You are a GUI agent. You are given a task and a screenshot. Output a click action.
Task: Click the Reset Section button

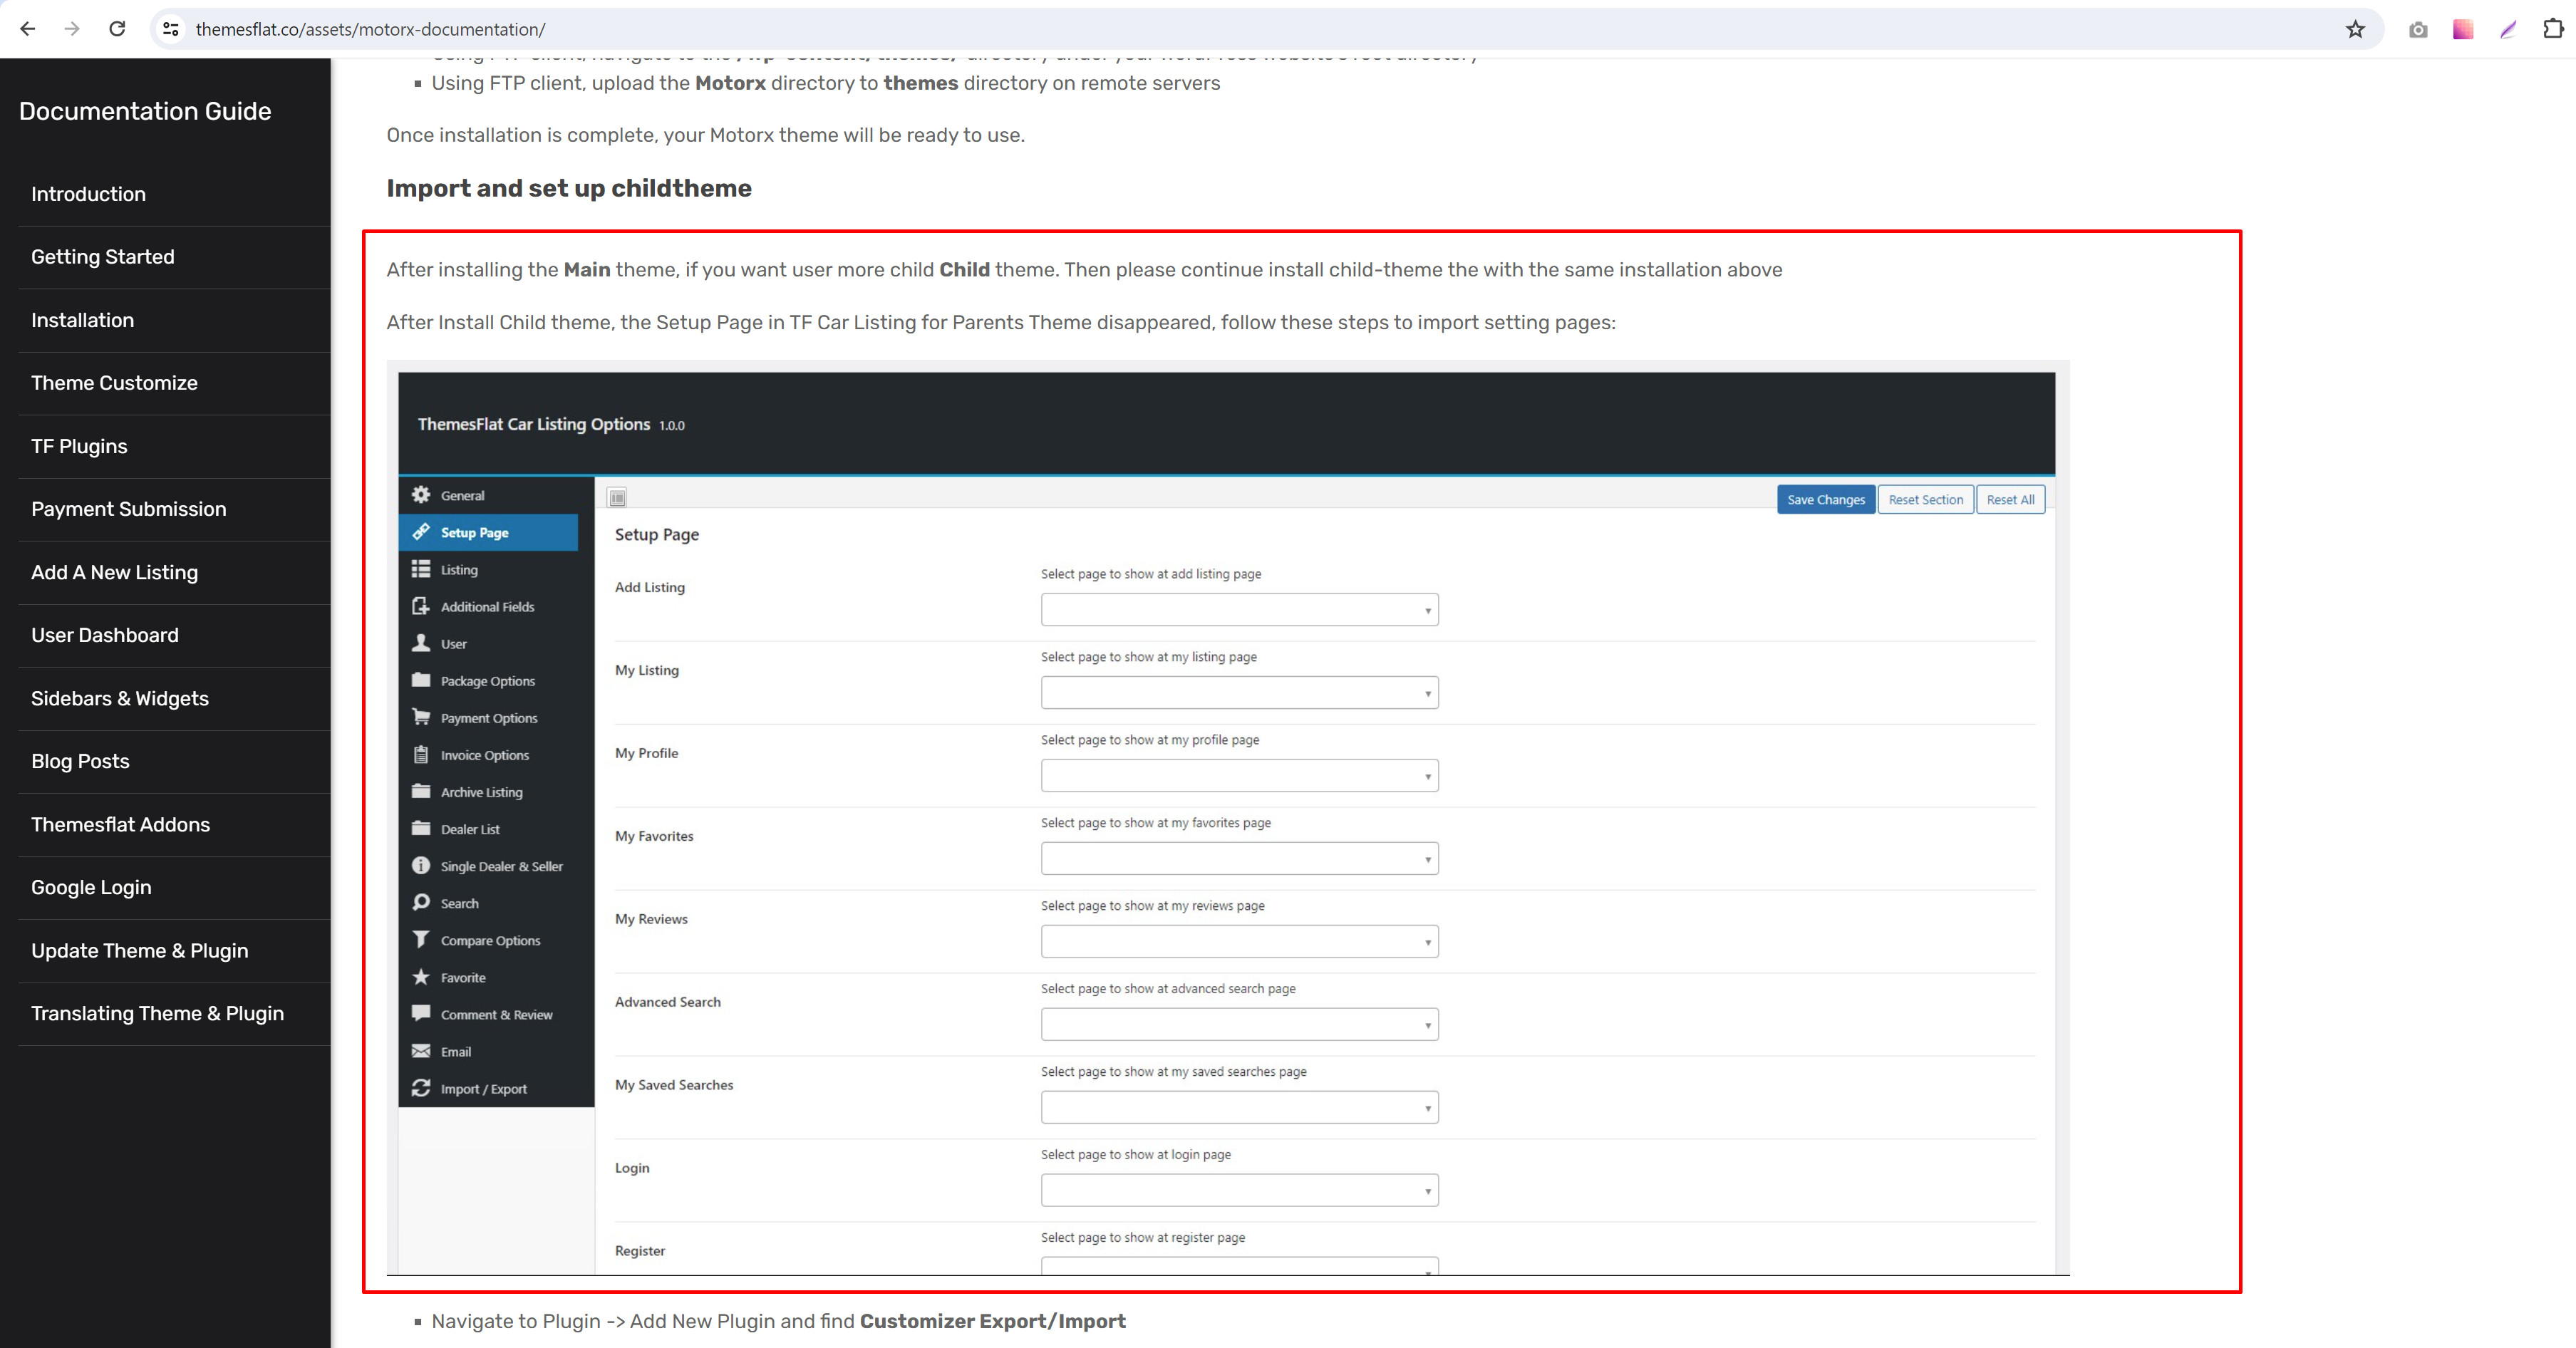pyautogui.click(x=1925, y=499)
